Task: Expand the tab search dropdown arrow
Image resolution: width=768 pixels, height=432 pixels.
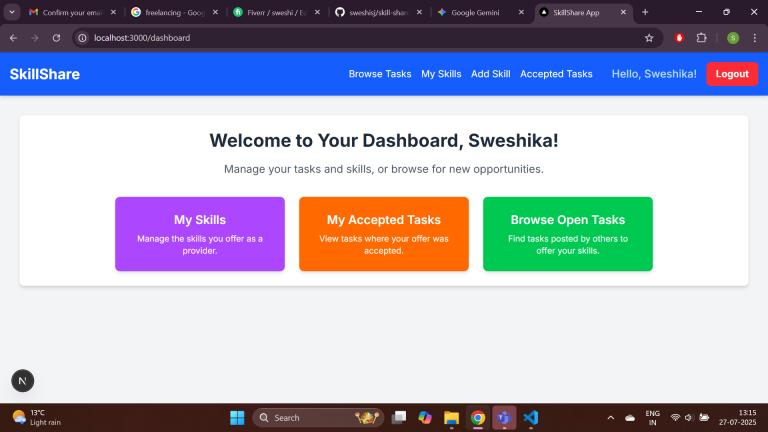Action: pyautogui.click(x=11, y=12)
